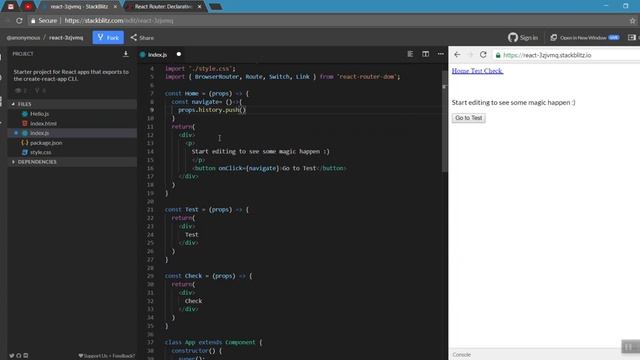Go forward in preview pane
The image size is (640, 360).
[x=470, y=55]
